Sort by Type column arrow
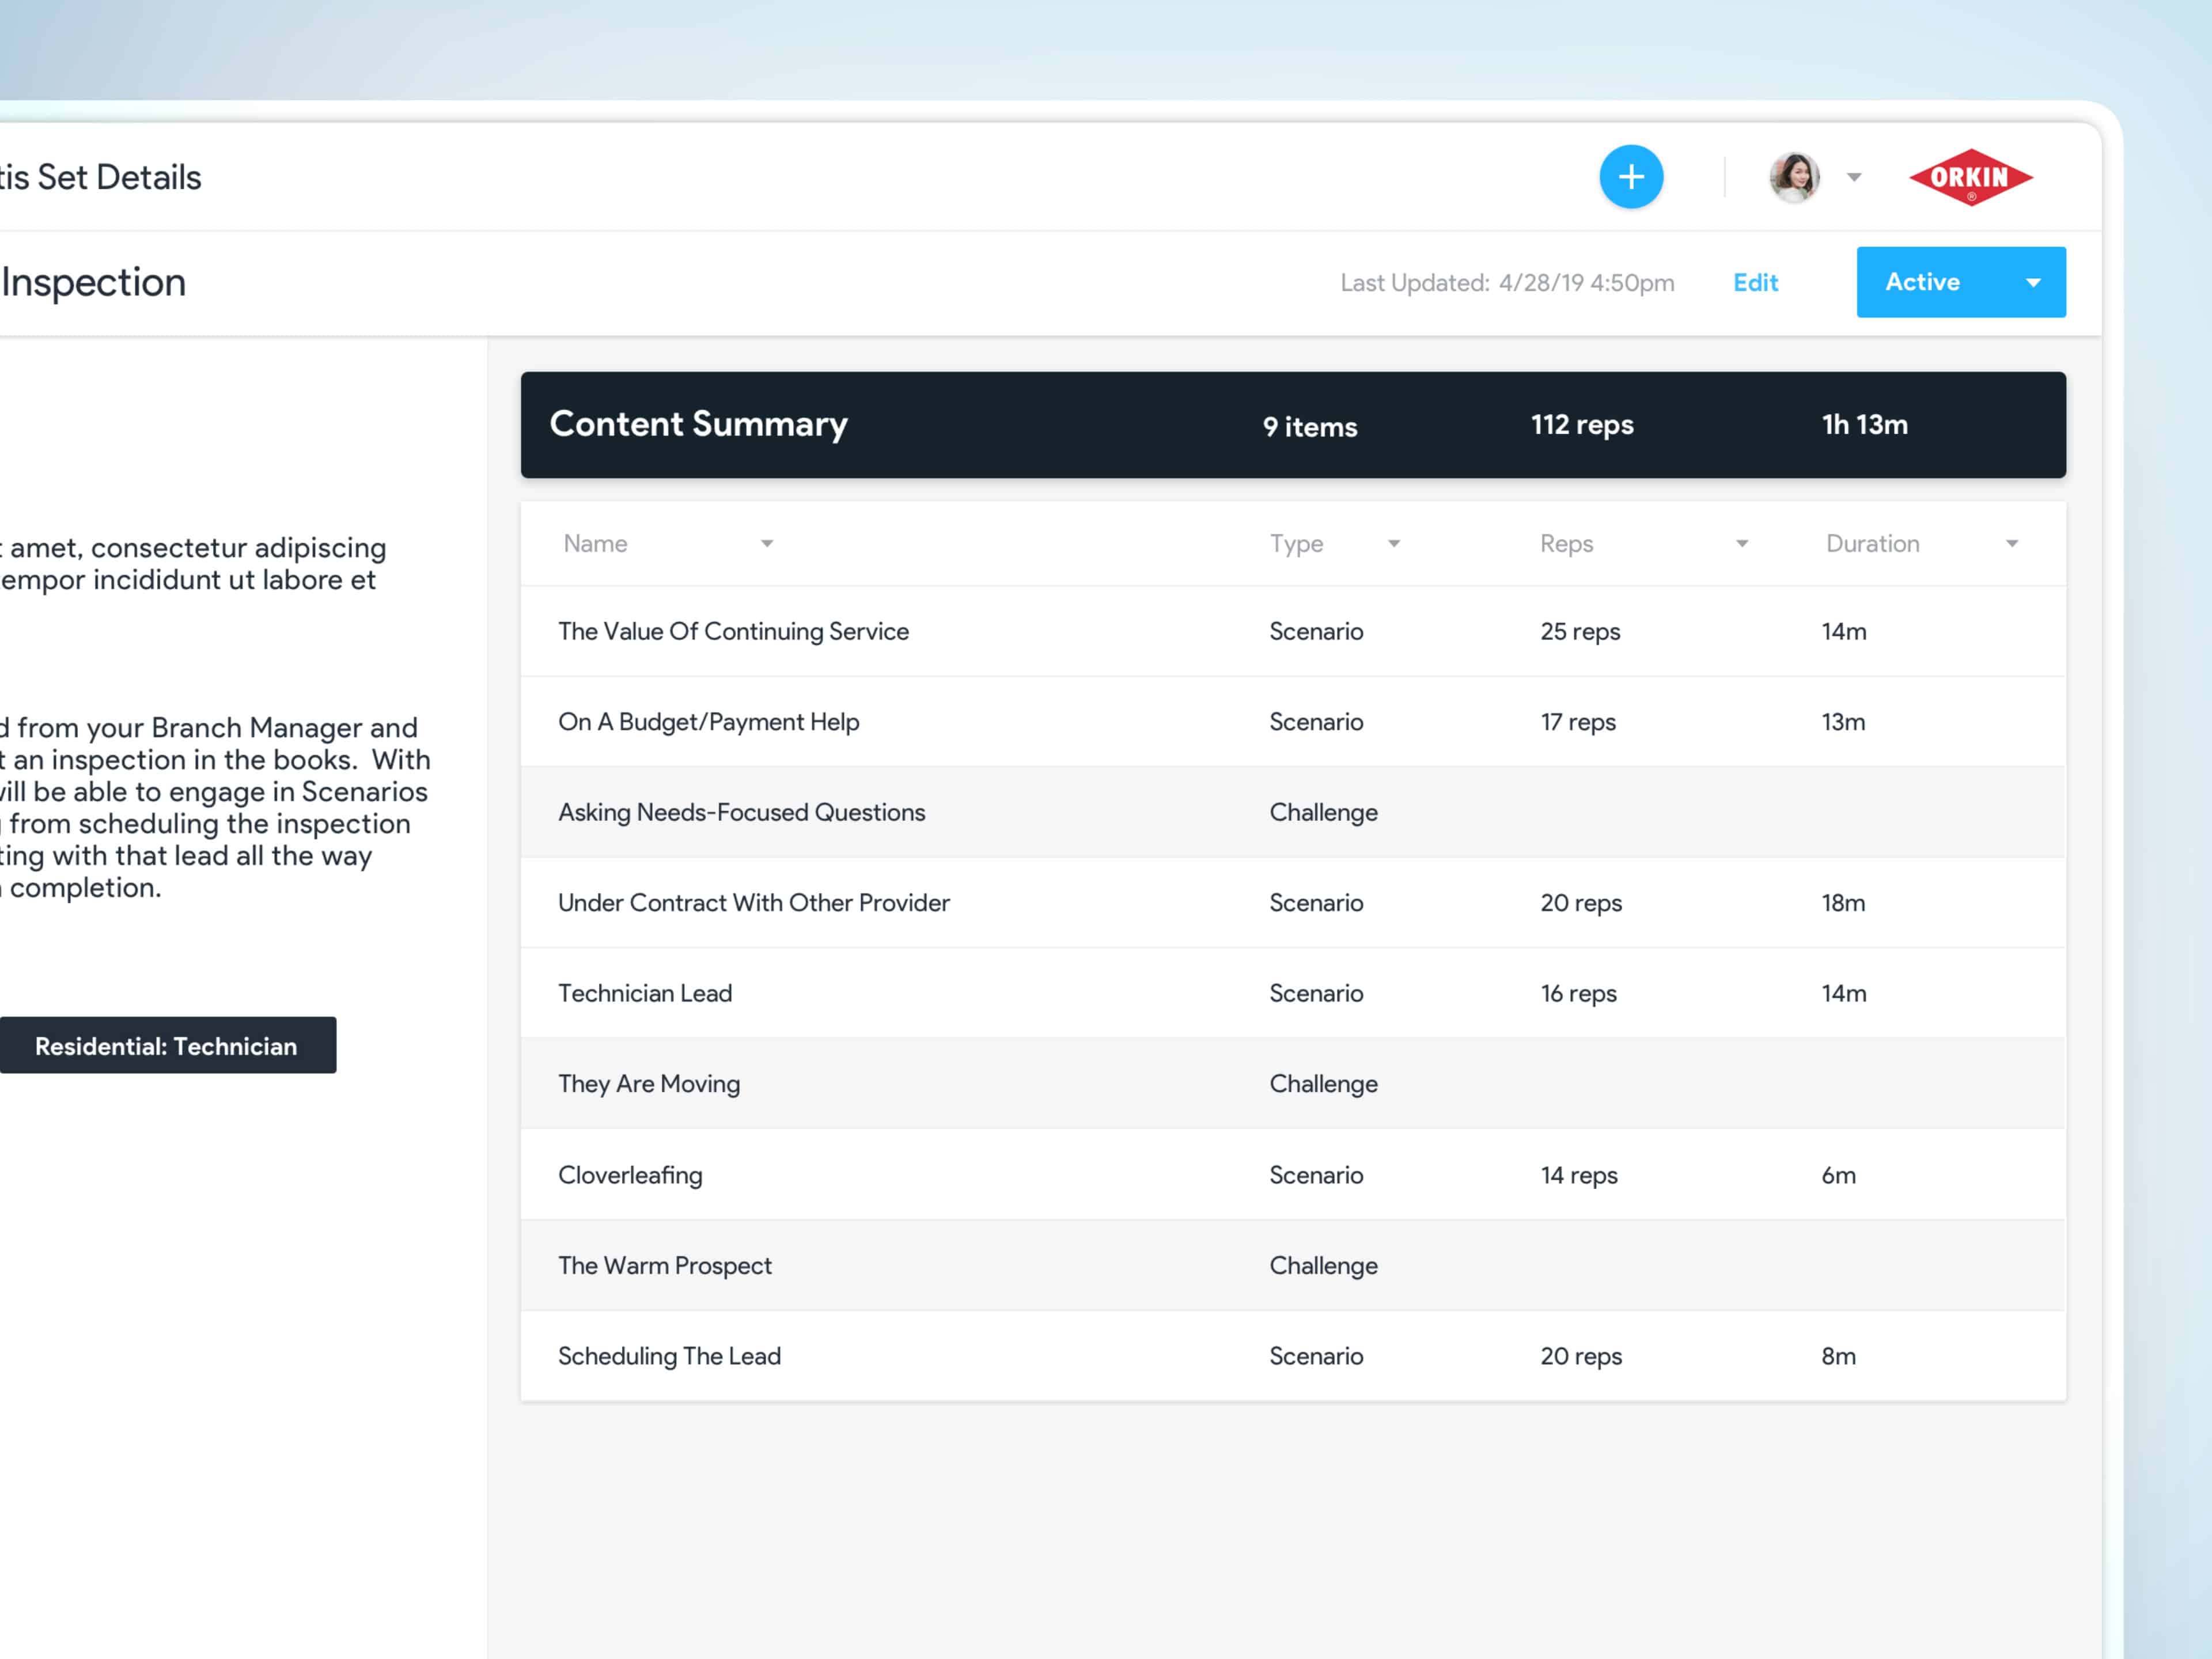This screenshot has height=1659, width=2212. (x=1393, y=544)
